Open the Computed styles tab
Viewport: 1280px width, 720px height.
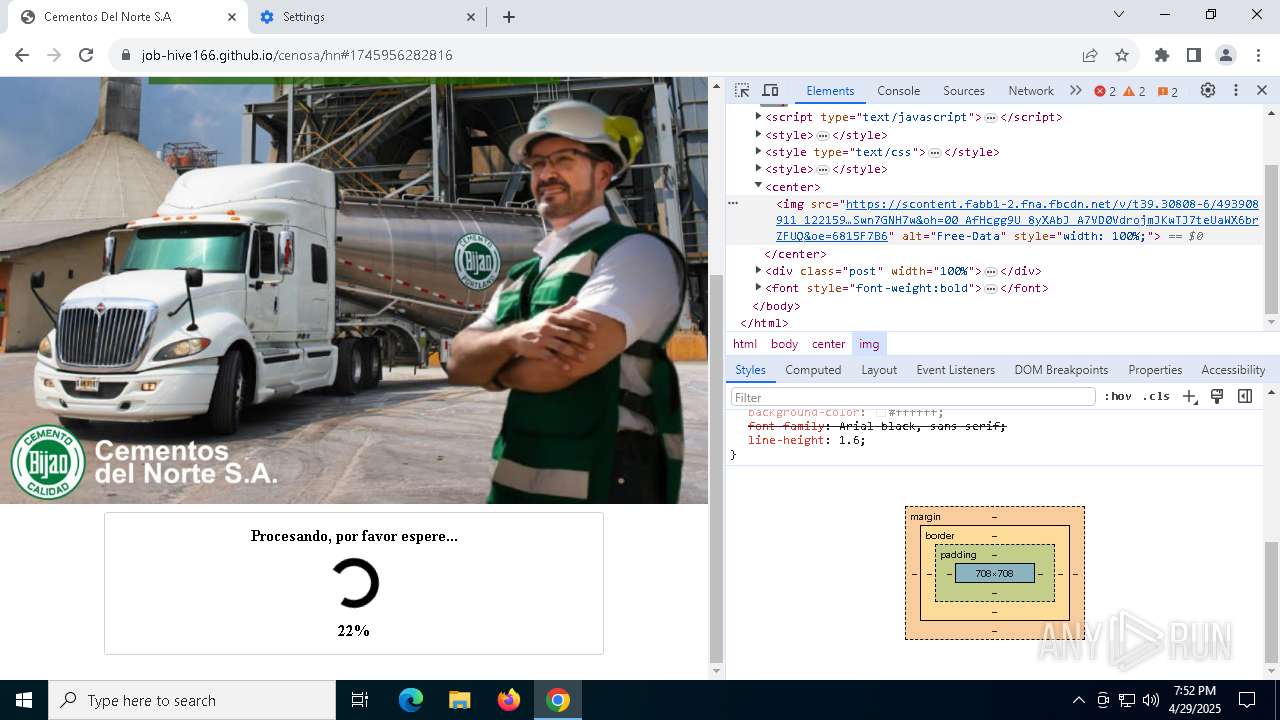pos(813,370)
